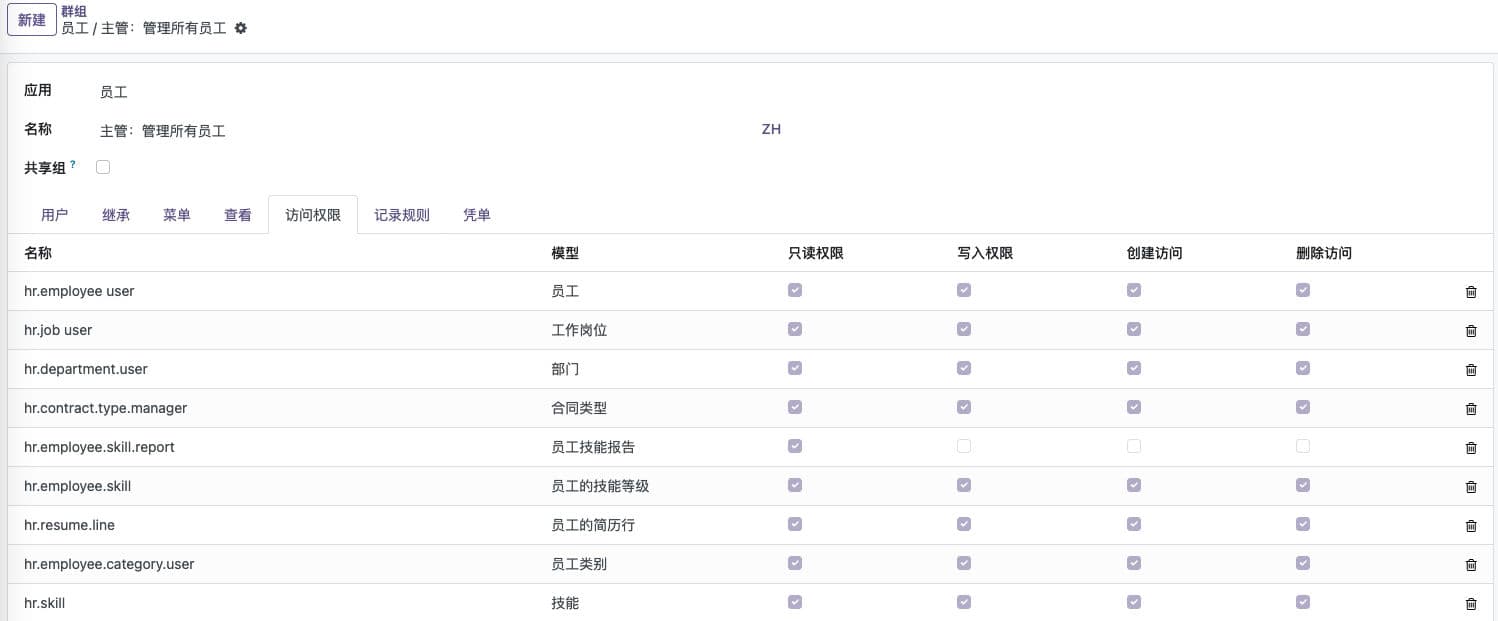Click the gear icon beside the breadcrumb title
The height and width of the screenshot is (621, 1498).
point(241,29)
